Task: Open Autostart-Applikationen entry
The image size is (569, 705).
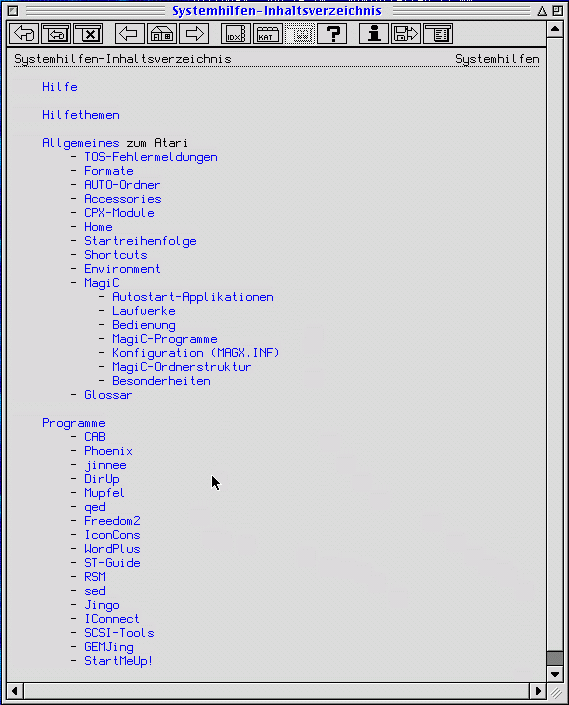Action: tap(193, 297)
